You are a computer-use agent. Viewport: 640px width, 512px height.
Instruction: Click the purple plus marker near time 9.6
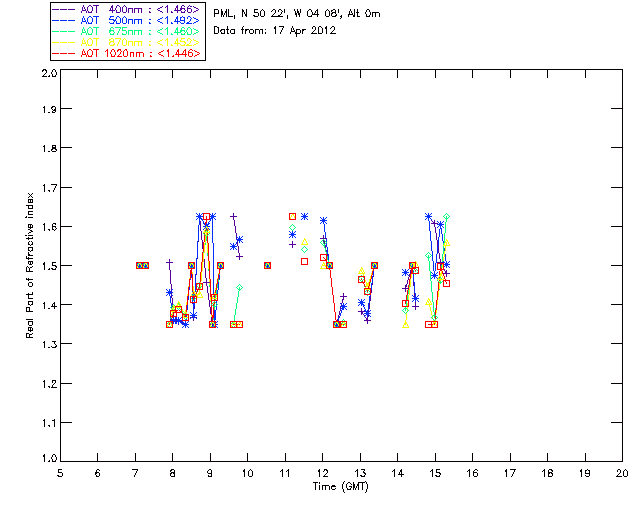coord(233,217)
